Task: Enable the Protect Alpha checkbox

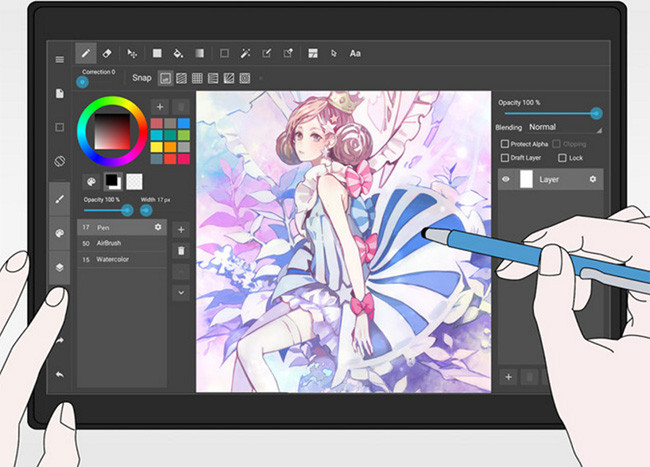Action: coord(505,144)
